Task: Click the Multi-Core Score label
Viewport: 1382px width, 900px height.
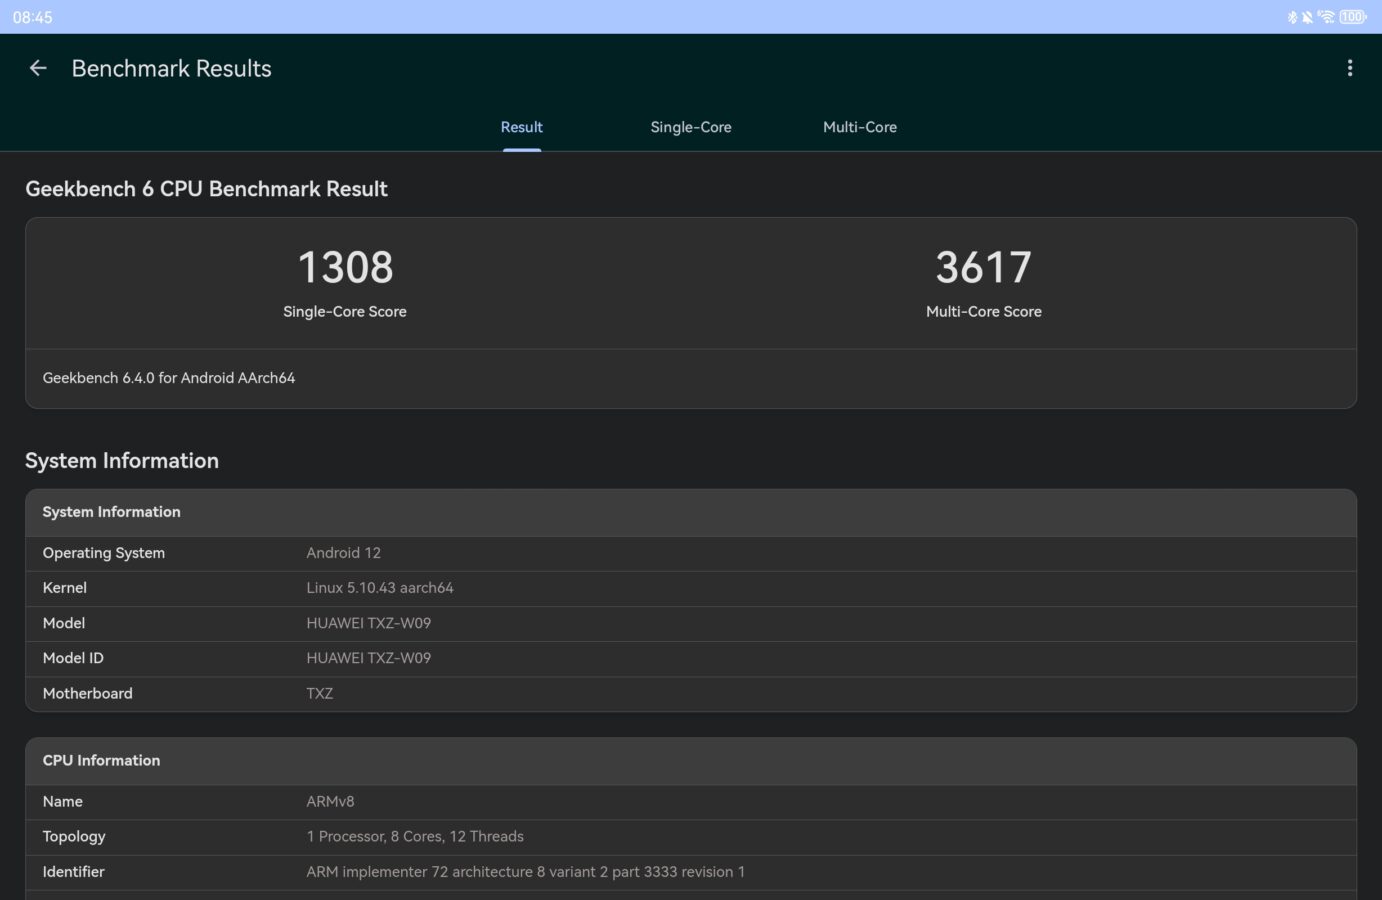Action: [984, 312]
